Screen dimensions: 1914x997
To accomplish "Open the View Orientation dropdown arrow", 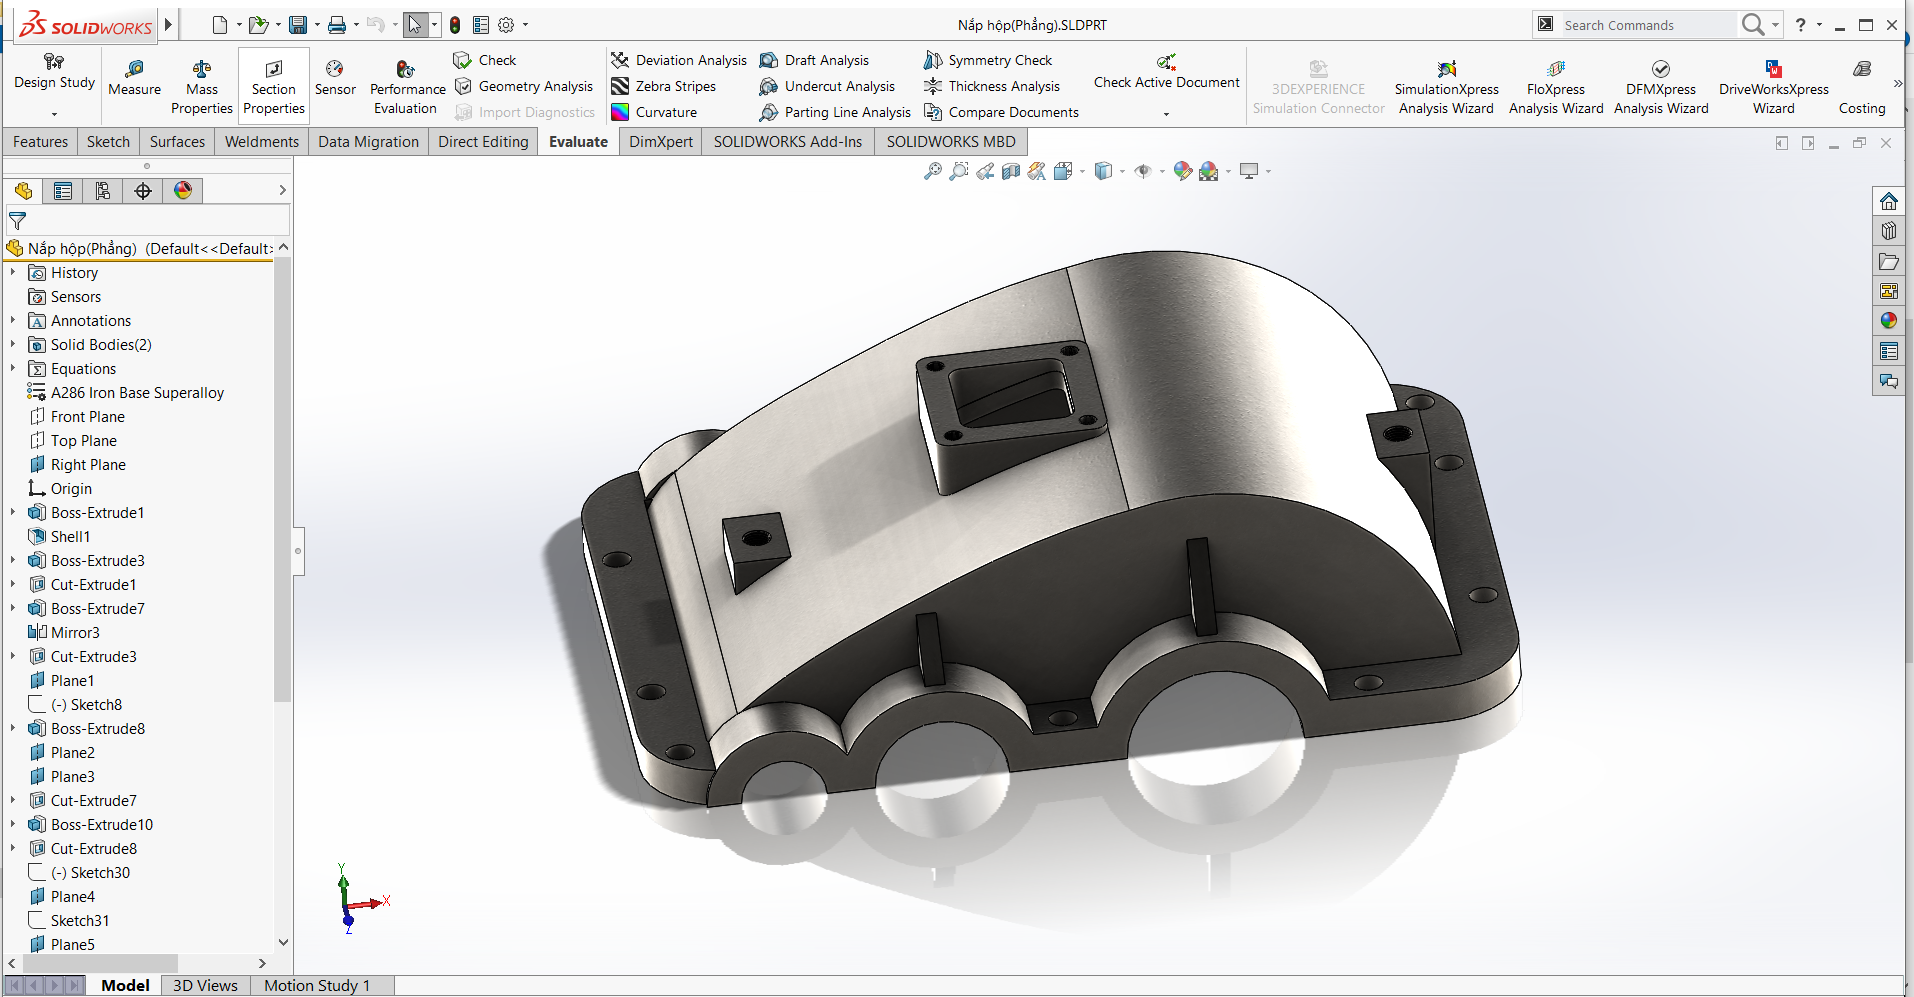I will click(x=1082, y=172).
